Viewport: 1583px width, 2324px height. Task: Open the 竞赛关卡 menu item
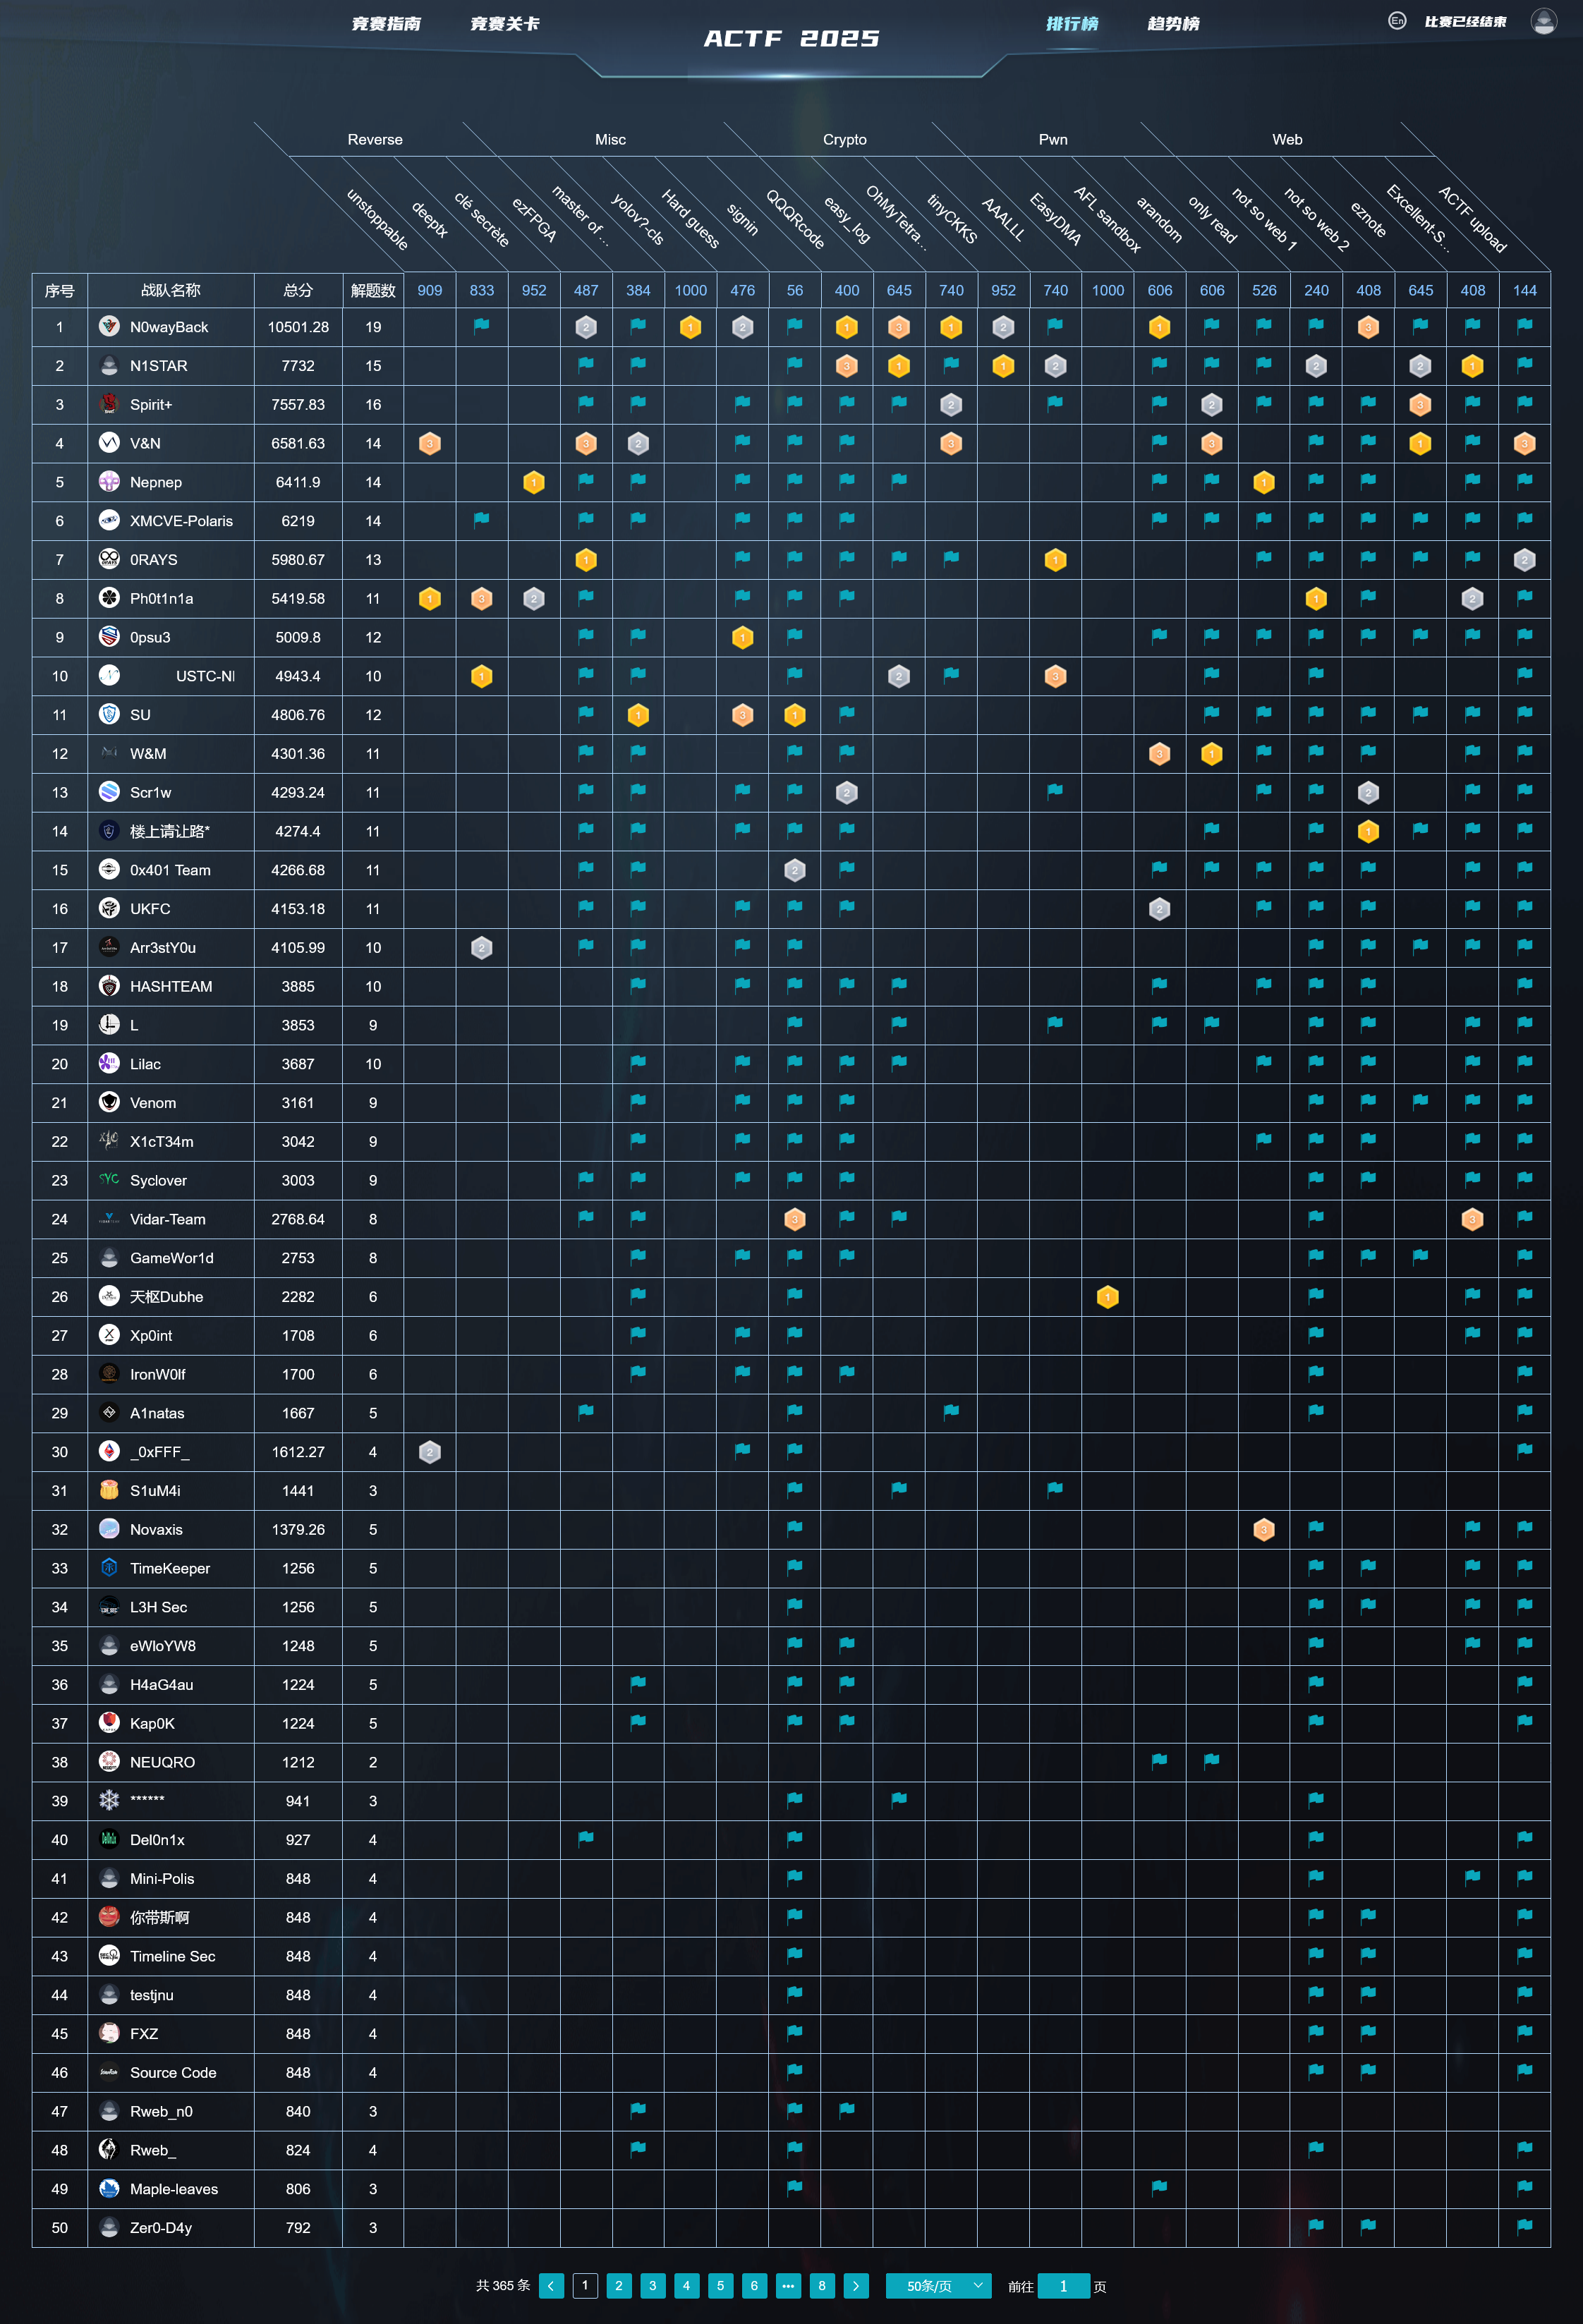tap(504, 24)
